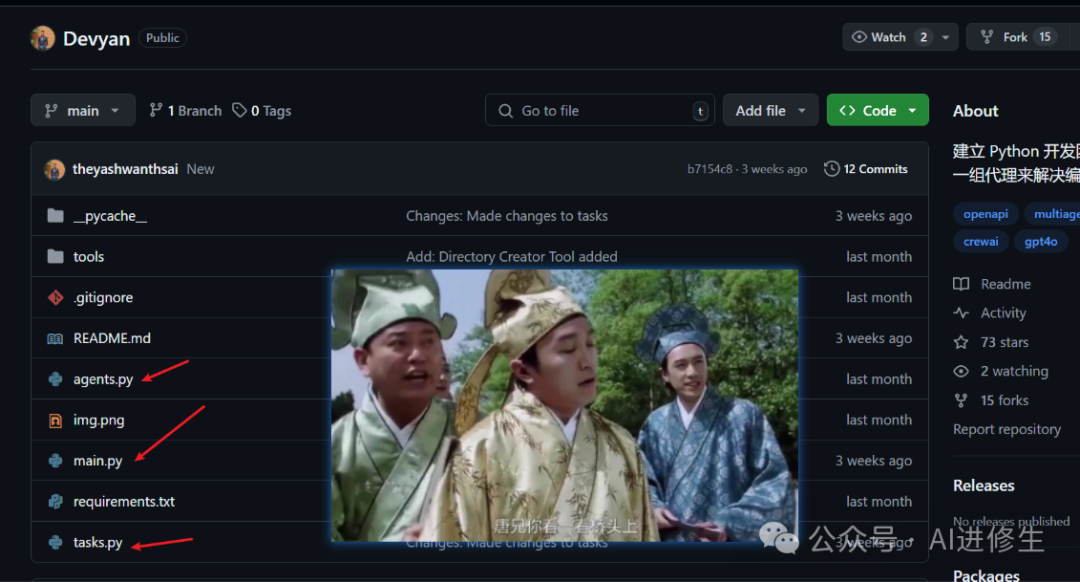Click the Devyan repository name

click(x=96, y=39)
